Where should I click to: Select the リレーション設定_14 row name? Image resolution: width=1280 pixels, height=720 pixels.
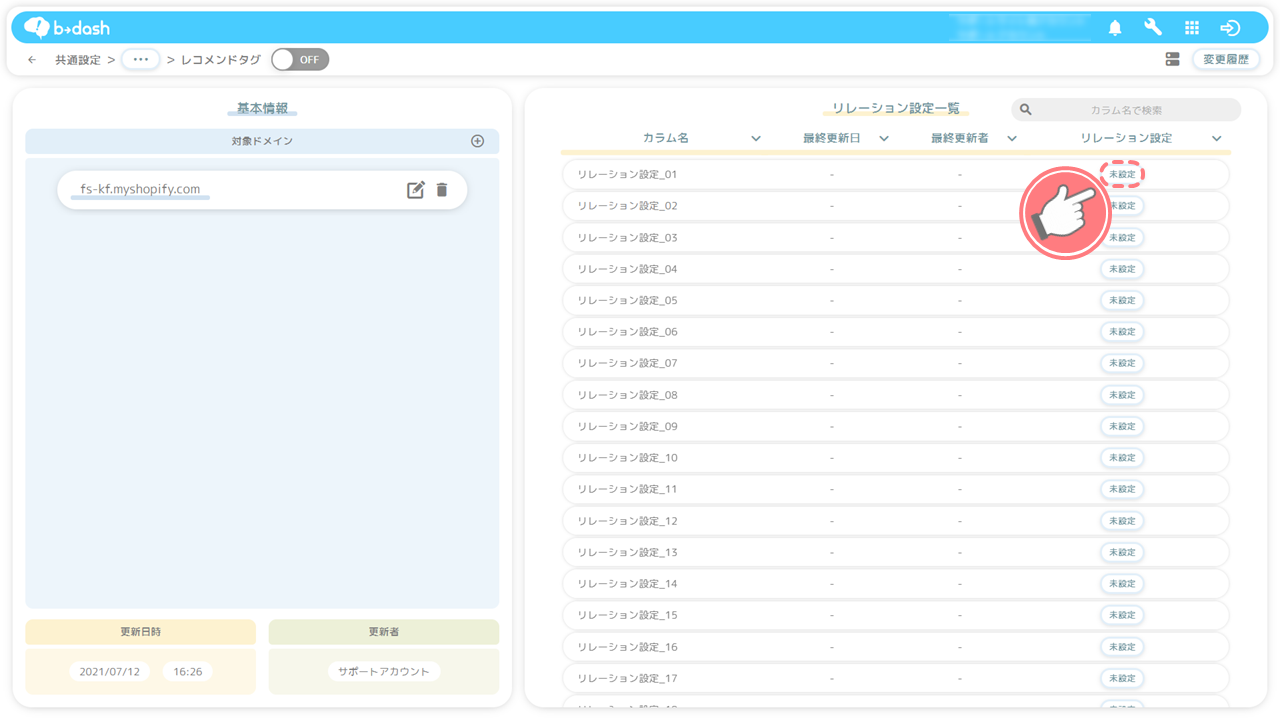point(627,583)
